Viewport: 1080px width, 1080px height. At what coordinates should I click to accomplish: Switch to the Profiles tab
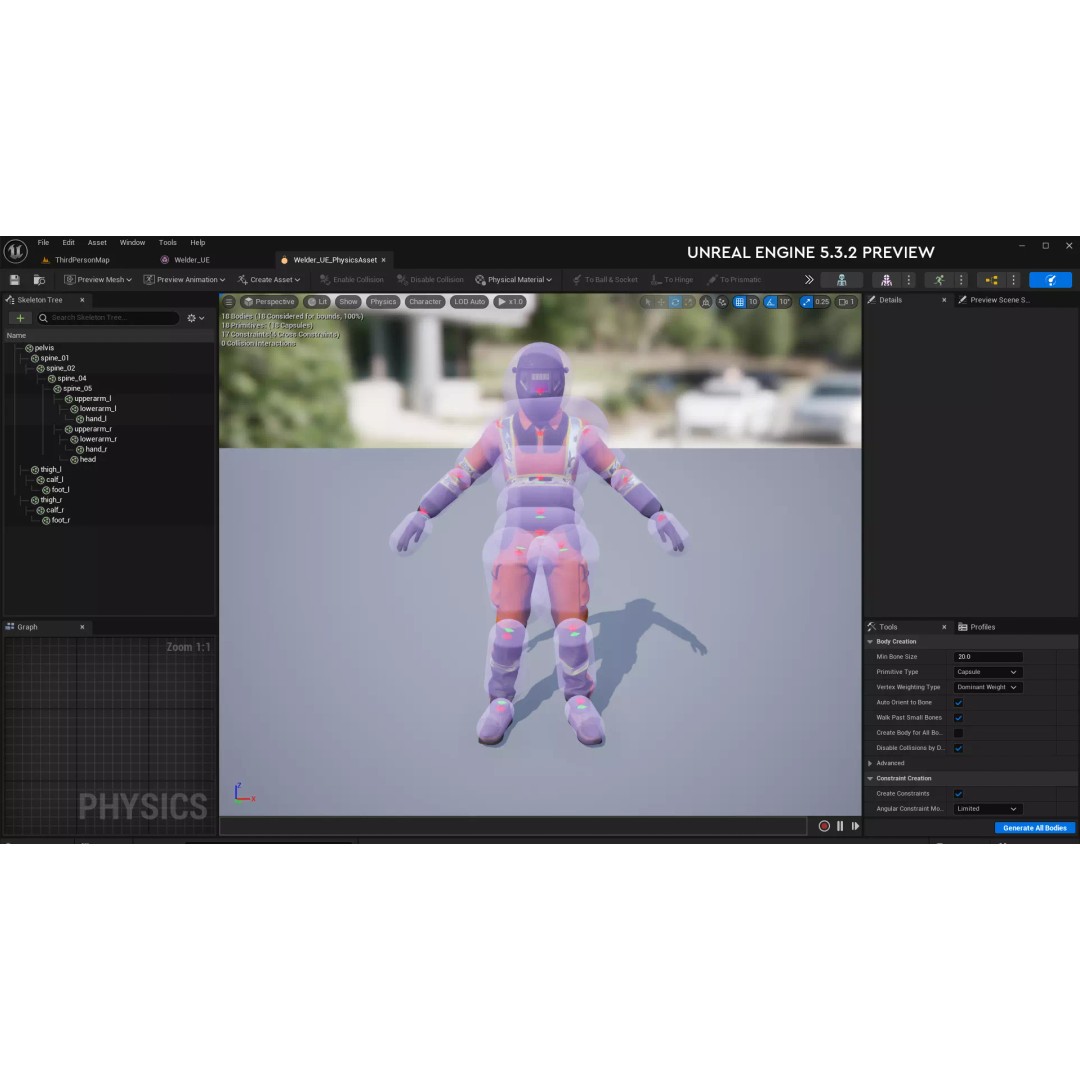[x=977, y=627]
